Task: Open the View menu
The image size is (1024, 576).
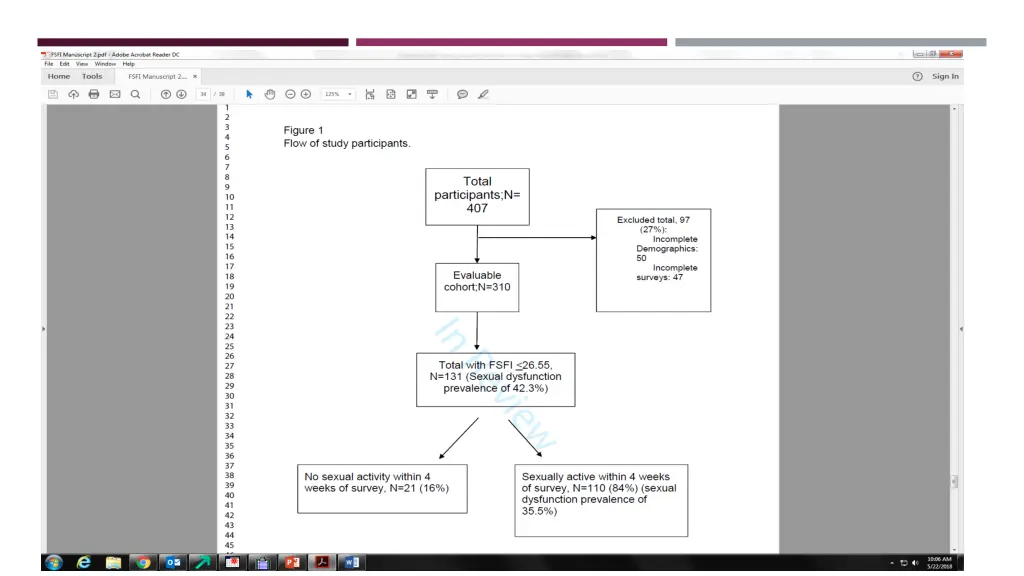Action: coord(82,64)
